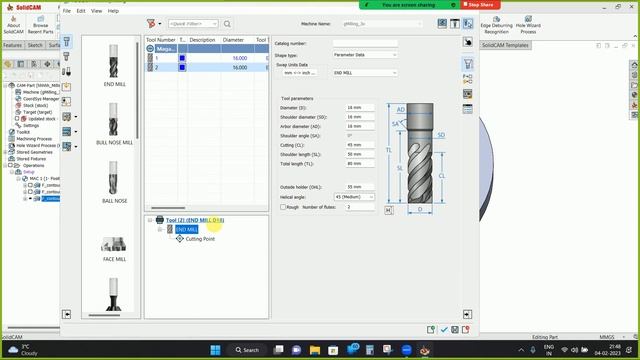Switch to the Features tab
640x360 pixels.
pyautogui.click(x=13, y=45)
